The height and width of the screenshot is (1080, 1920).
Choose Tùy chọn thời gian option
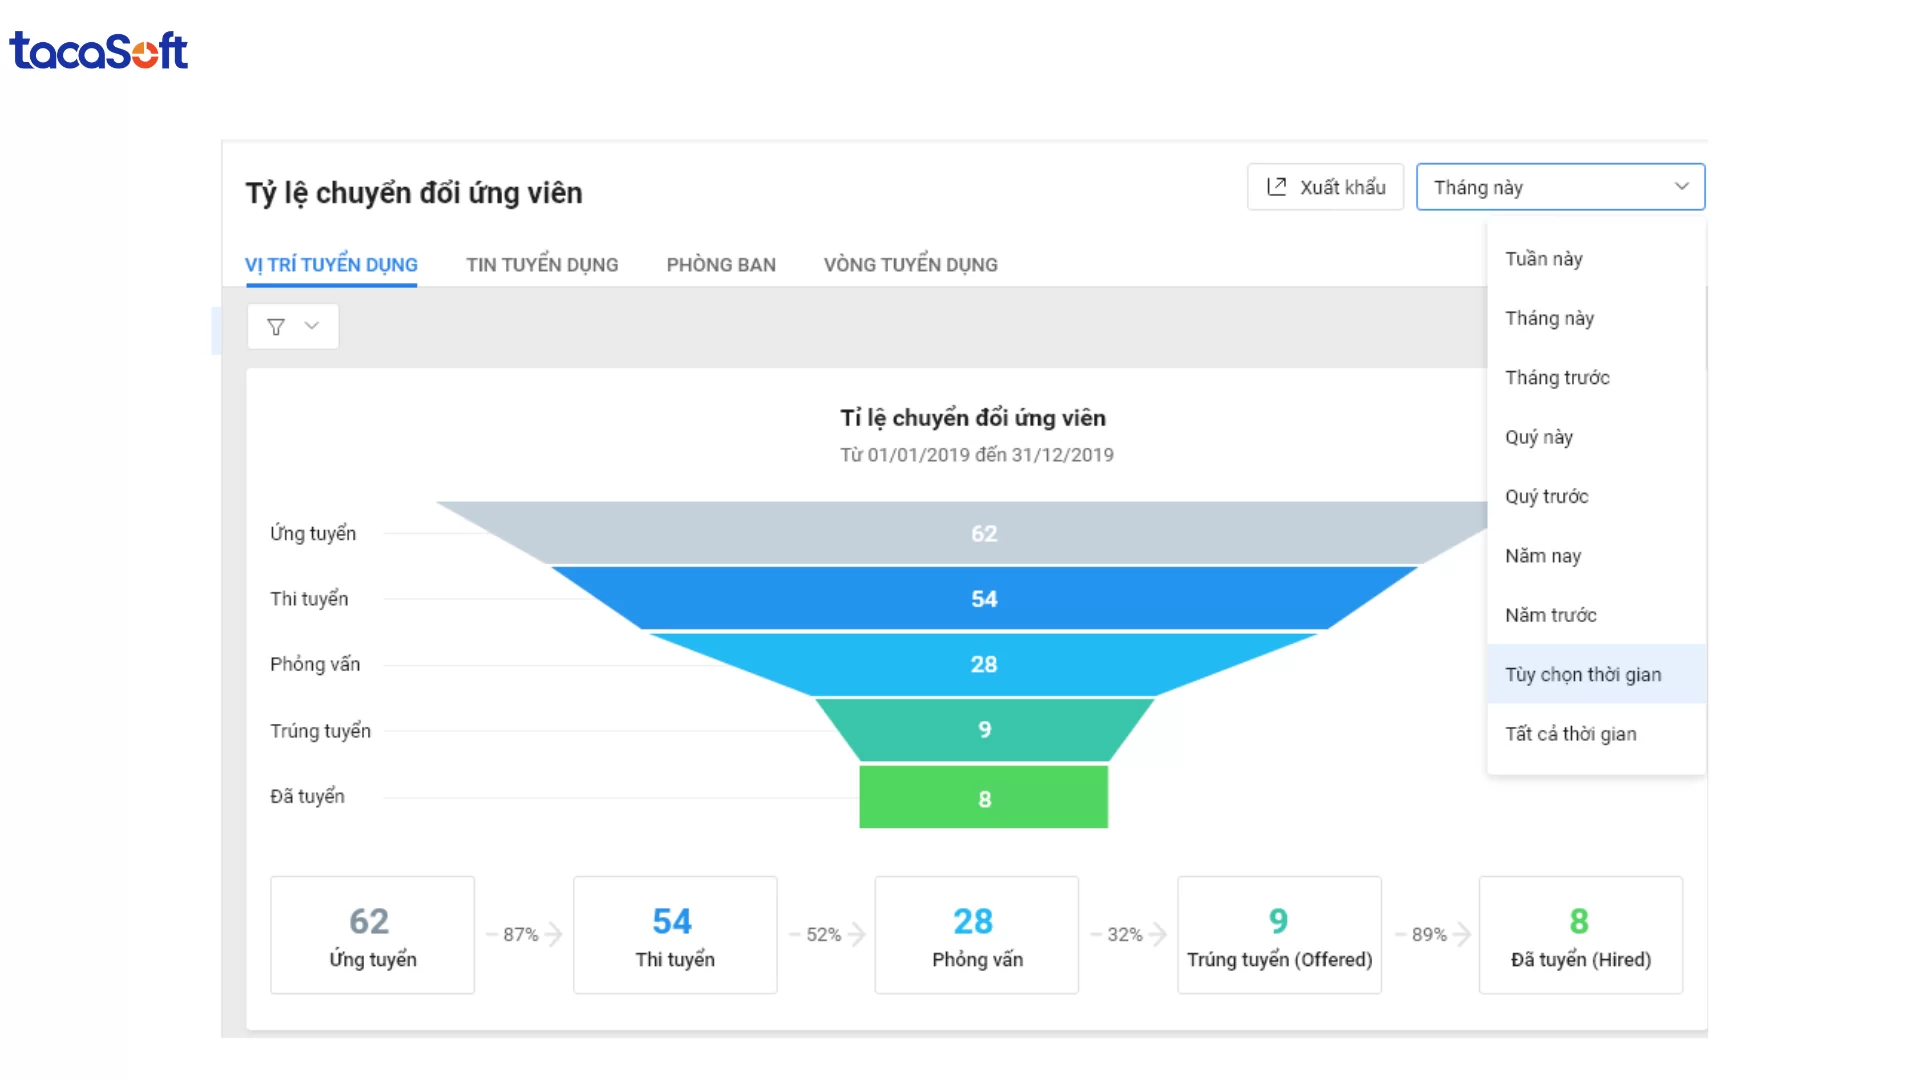tap(1583, 674)
